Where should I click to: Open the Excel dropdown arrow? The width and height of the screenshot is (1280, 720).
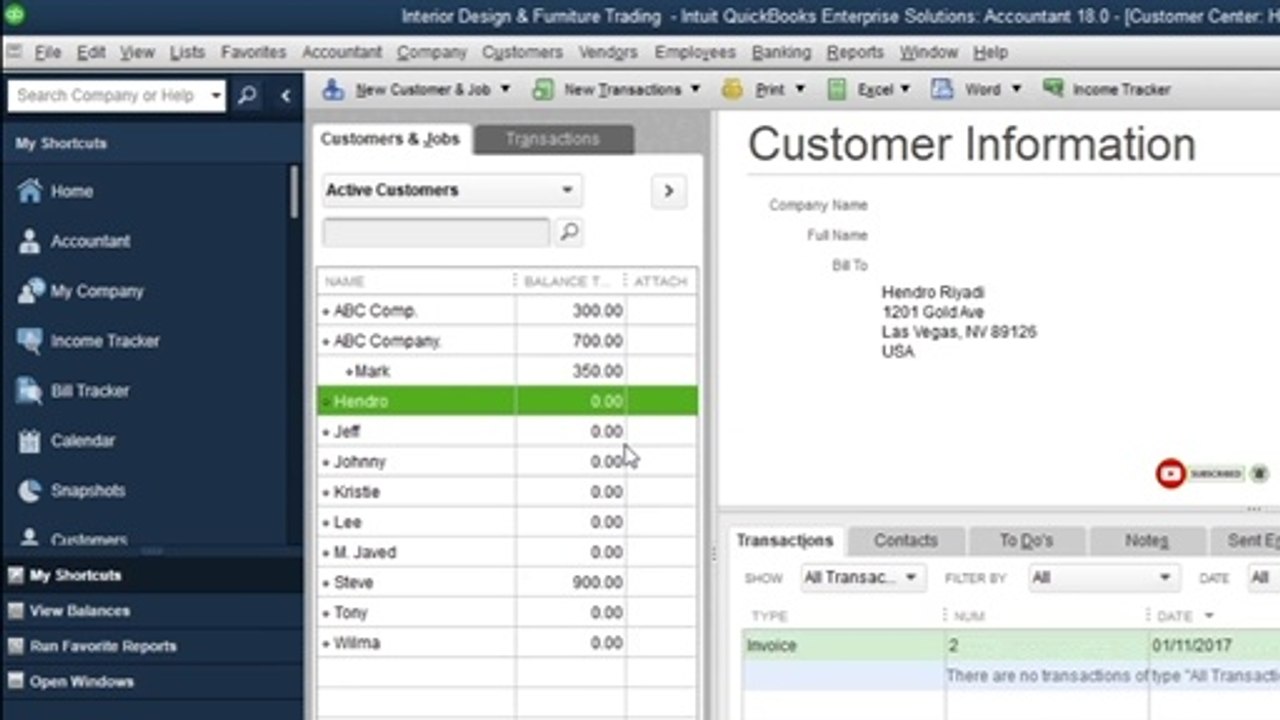pos(905,89)
